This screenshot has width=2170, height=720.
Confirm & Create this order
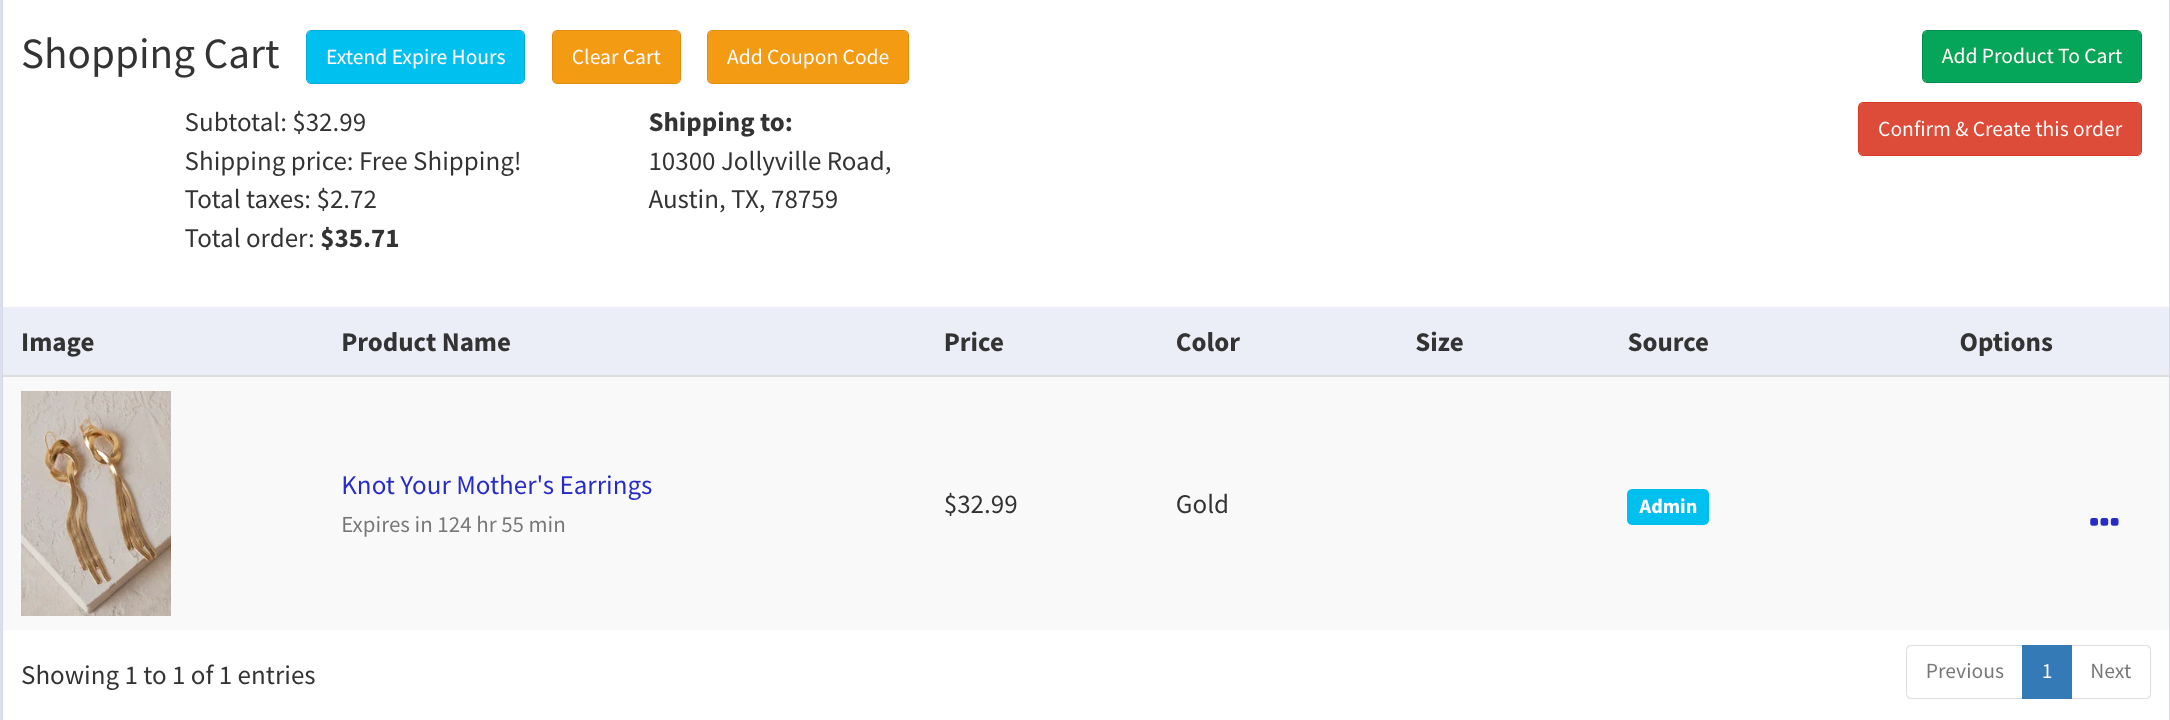(x=2000, y=129)
